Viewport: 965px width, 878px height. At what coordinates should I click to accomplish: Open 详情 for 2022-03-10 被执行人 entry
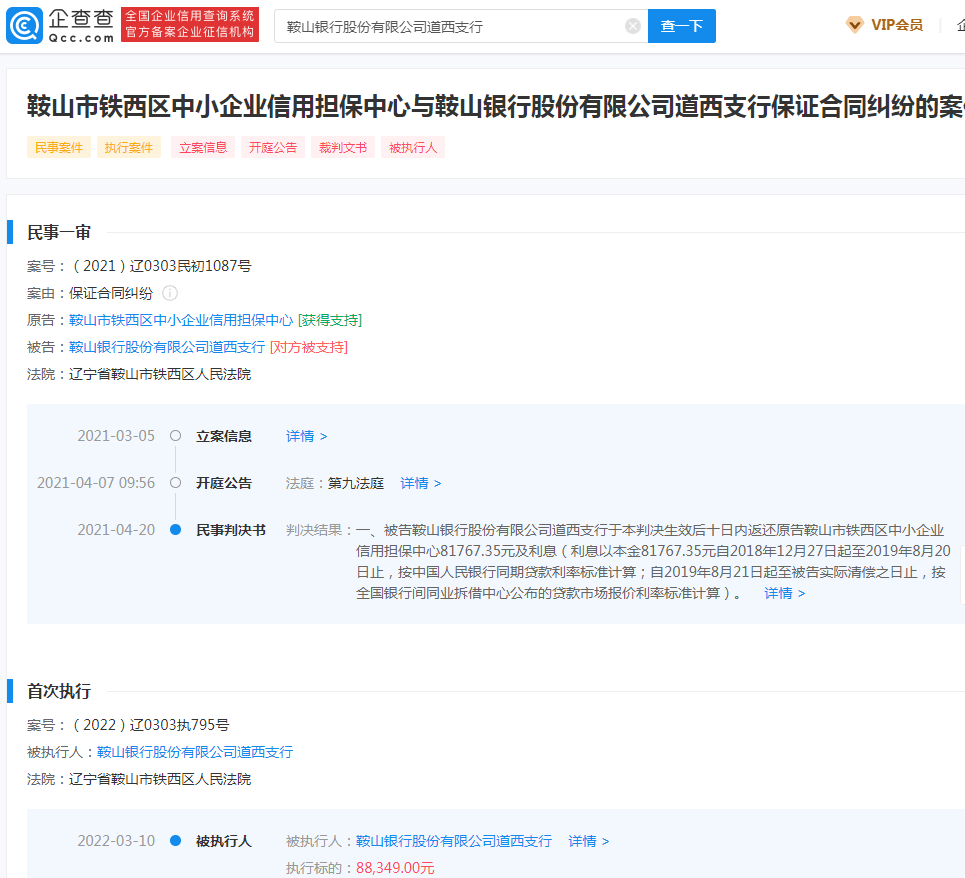pos(588,841)
